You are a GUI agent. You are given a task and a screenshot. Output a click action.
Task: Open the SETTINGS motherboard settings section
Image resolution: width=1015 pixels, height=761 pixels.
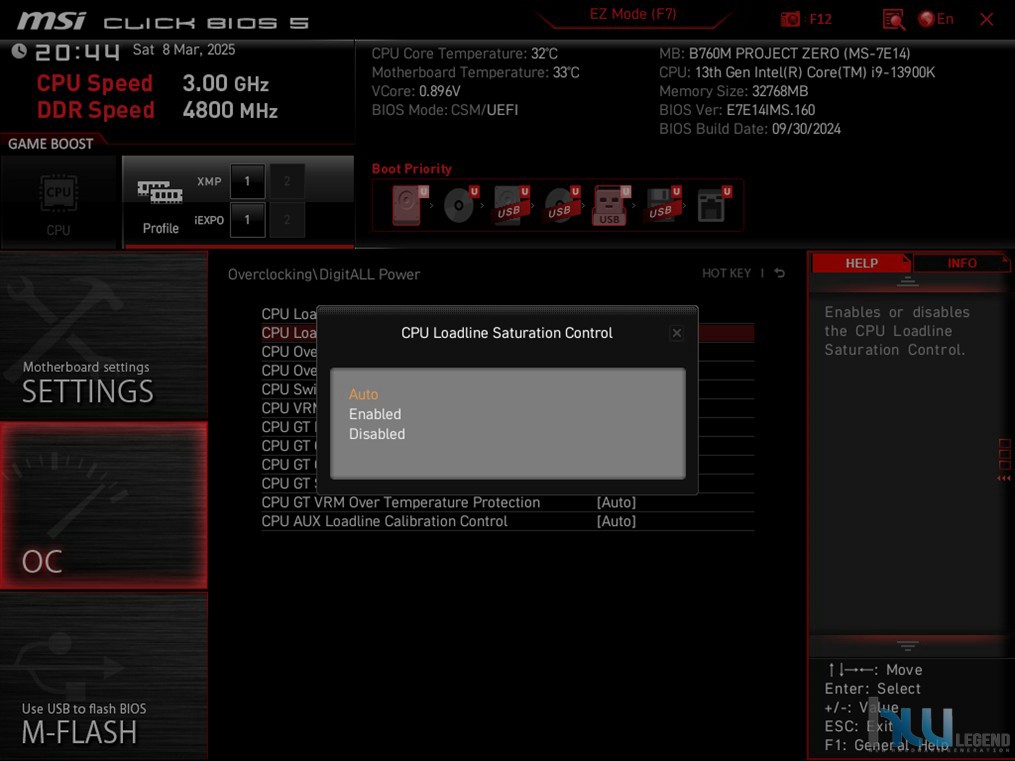click(x=104, y=336)
